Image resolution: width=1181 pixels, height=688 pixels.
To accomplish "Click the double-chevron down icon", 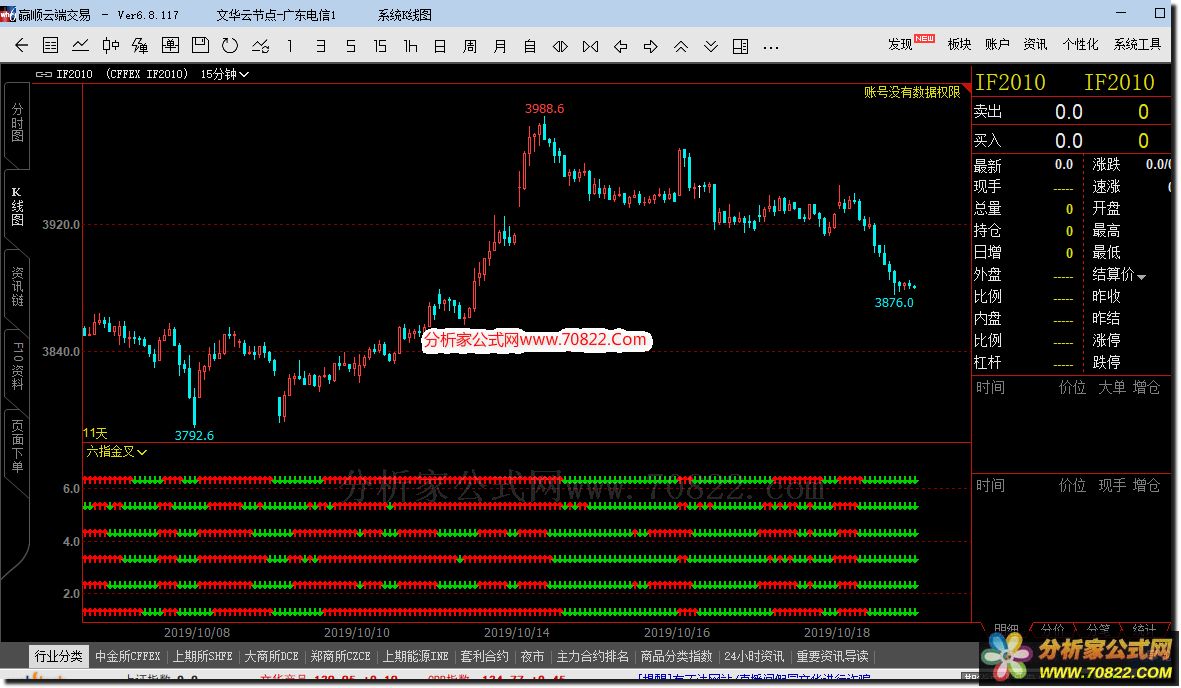I will [711, 46].
